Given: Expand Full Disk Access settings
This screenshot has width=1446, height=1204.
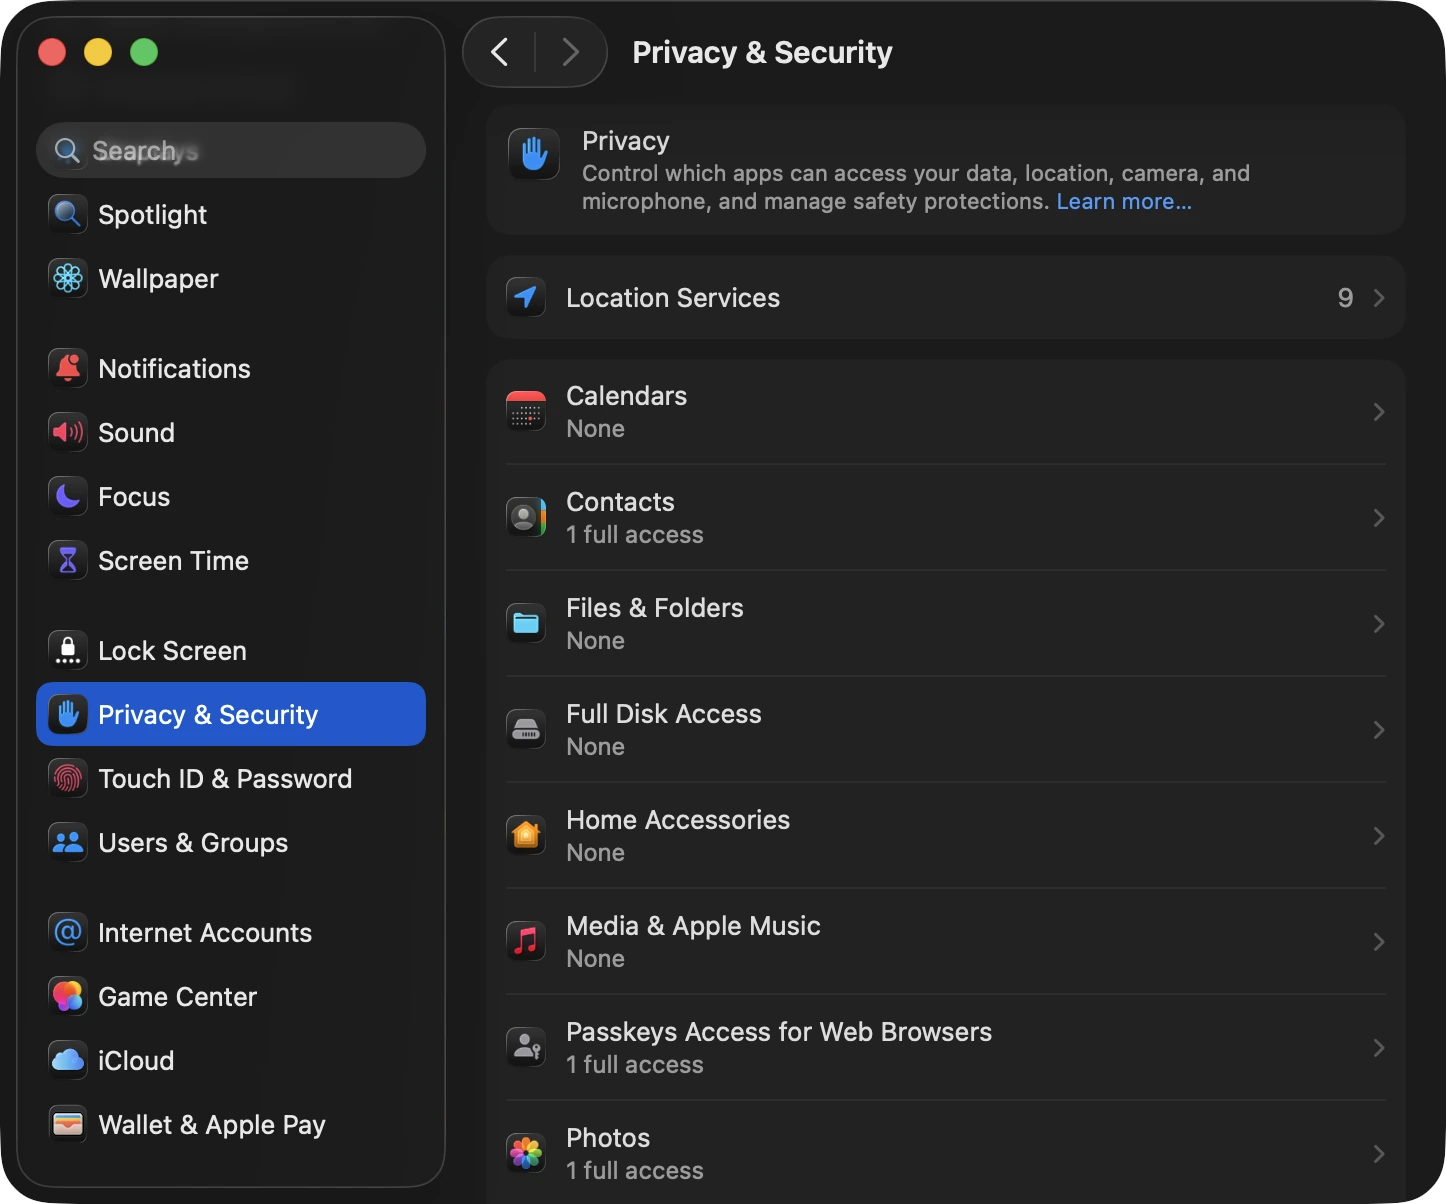Looking at the screenshot, I should 945,729.
